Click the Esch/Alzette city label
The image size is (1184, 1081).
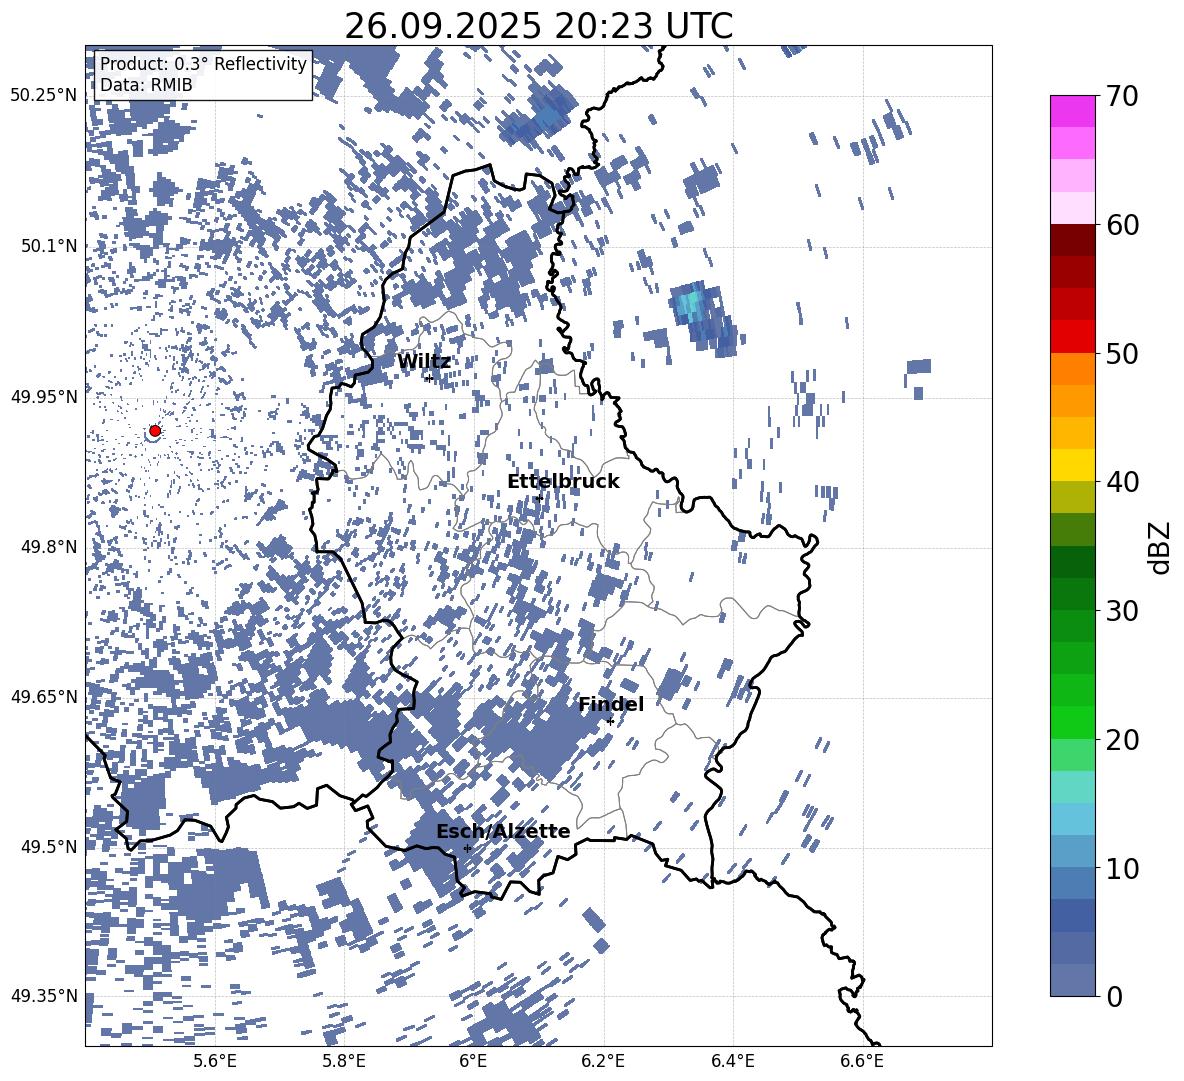coord(503,832)
